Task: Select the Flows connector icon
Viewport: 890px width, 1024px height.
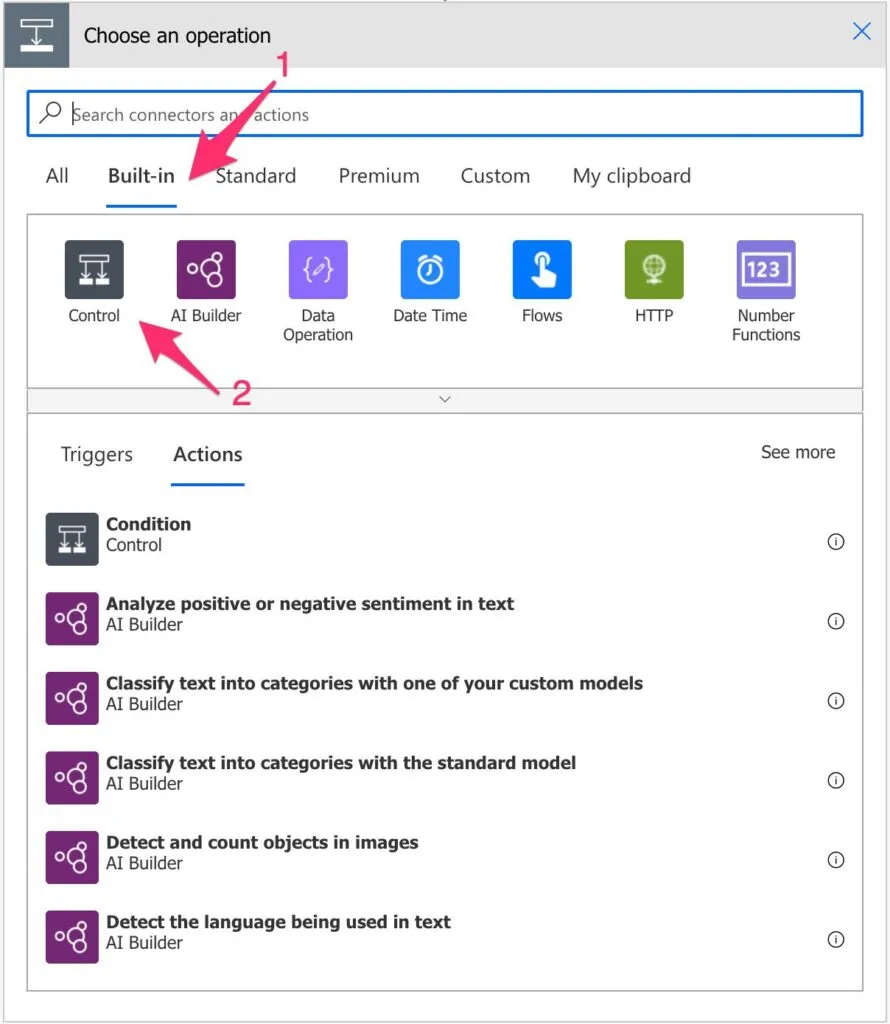Action: pyautogui.click(x=542, y=270)
